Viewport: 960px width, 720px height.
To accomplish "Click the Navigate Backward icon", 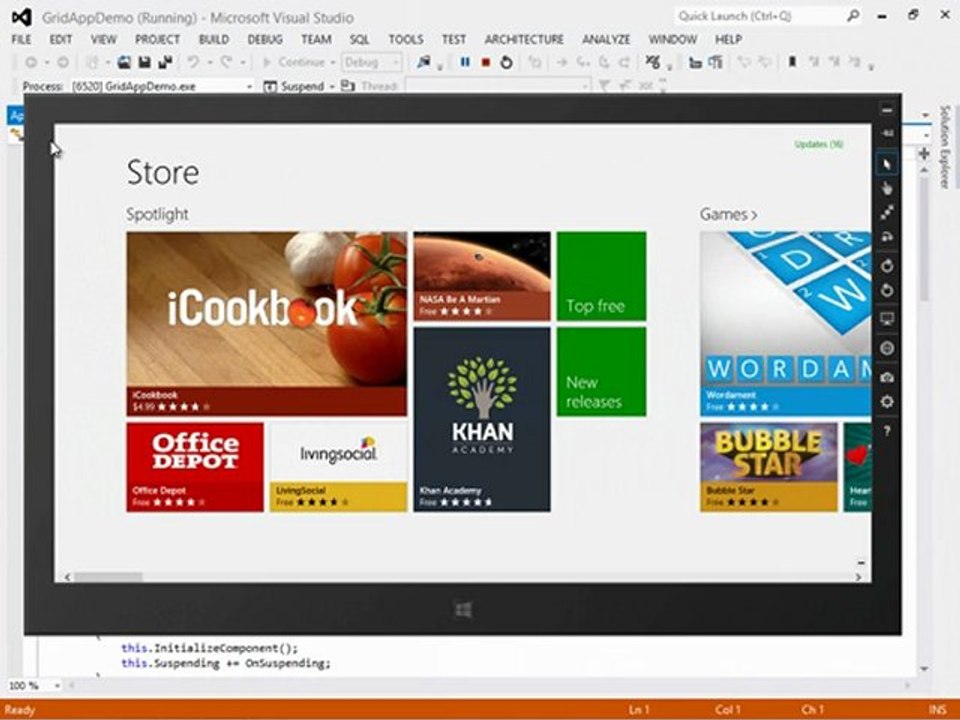I will pyautogui.click(x=31, y=62).
